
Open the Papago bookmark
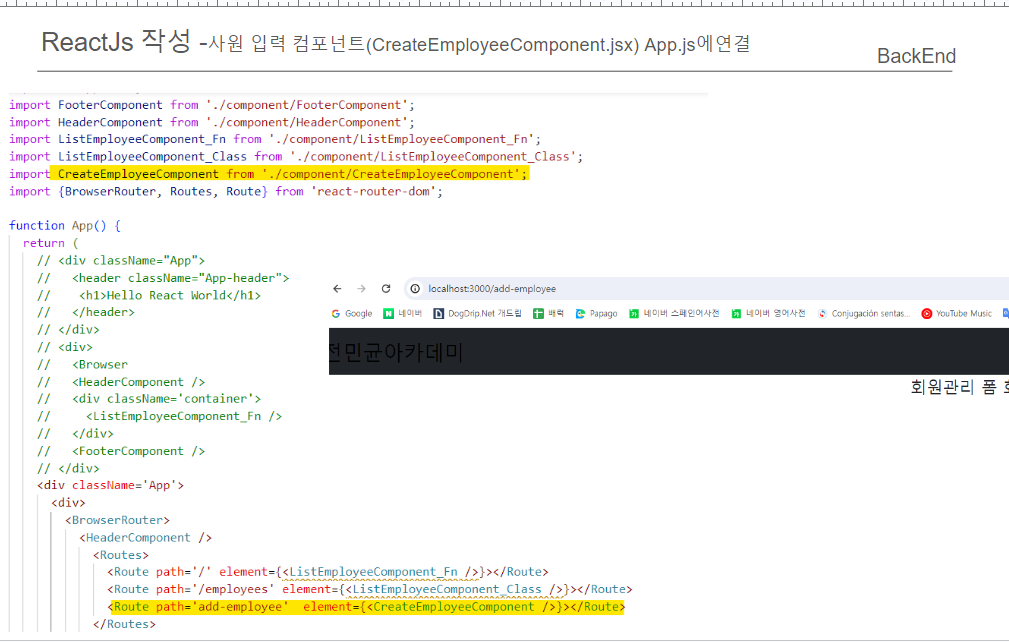coord(597,313)
